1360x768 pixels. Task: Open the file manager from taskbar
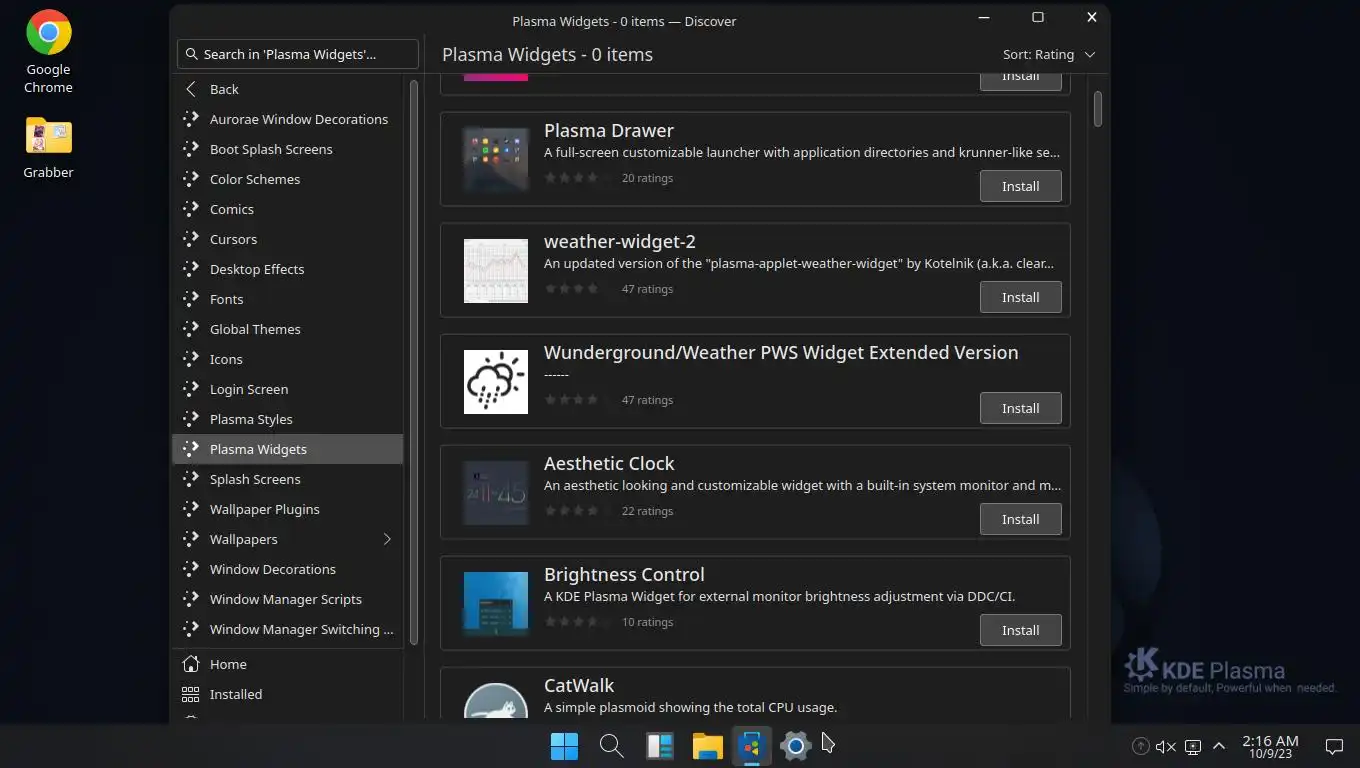707,746
